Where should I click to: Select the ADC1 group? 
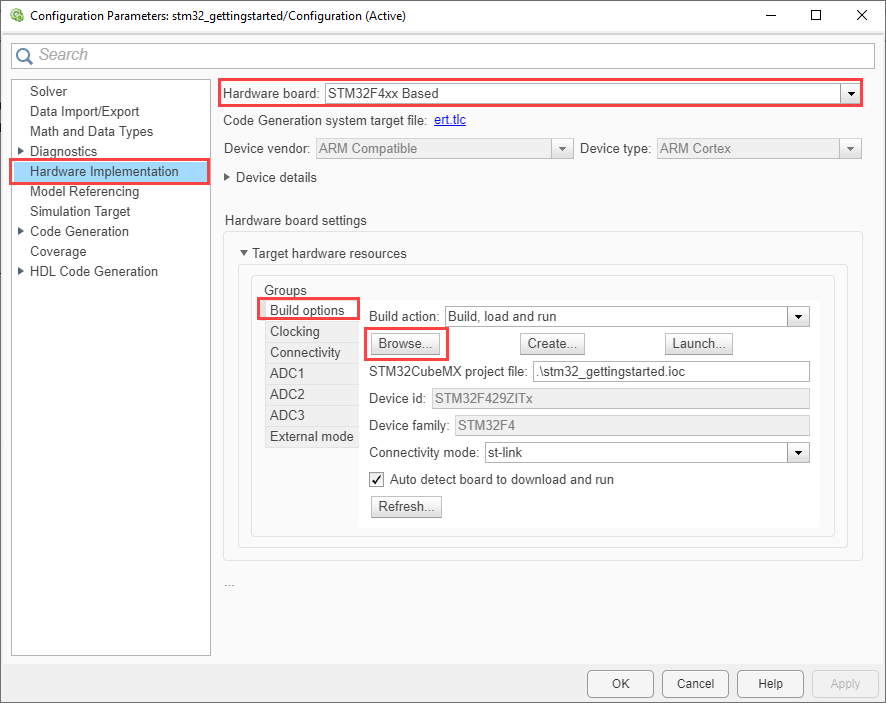(286, 373)
